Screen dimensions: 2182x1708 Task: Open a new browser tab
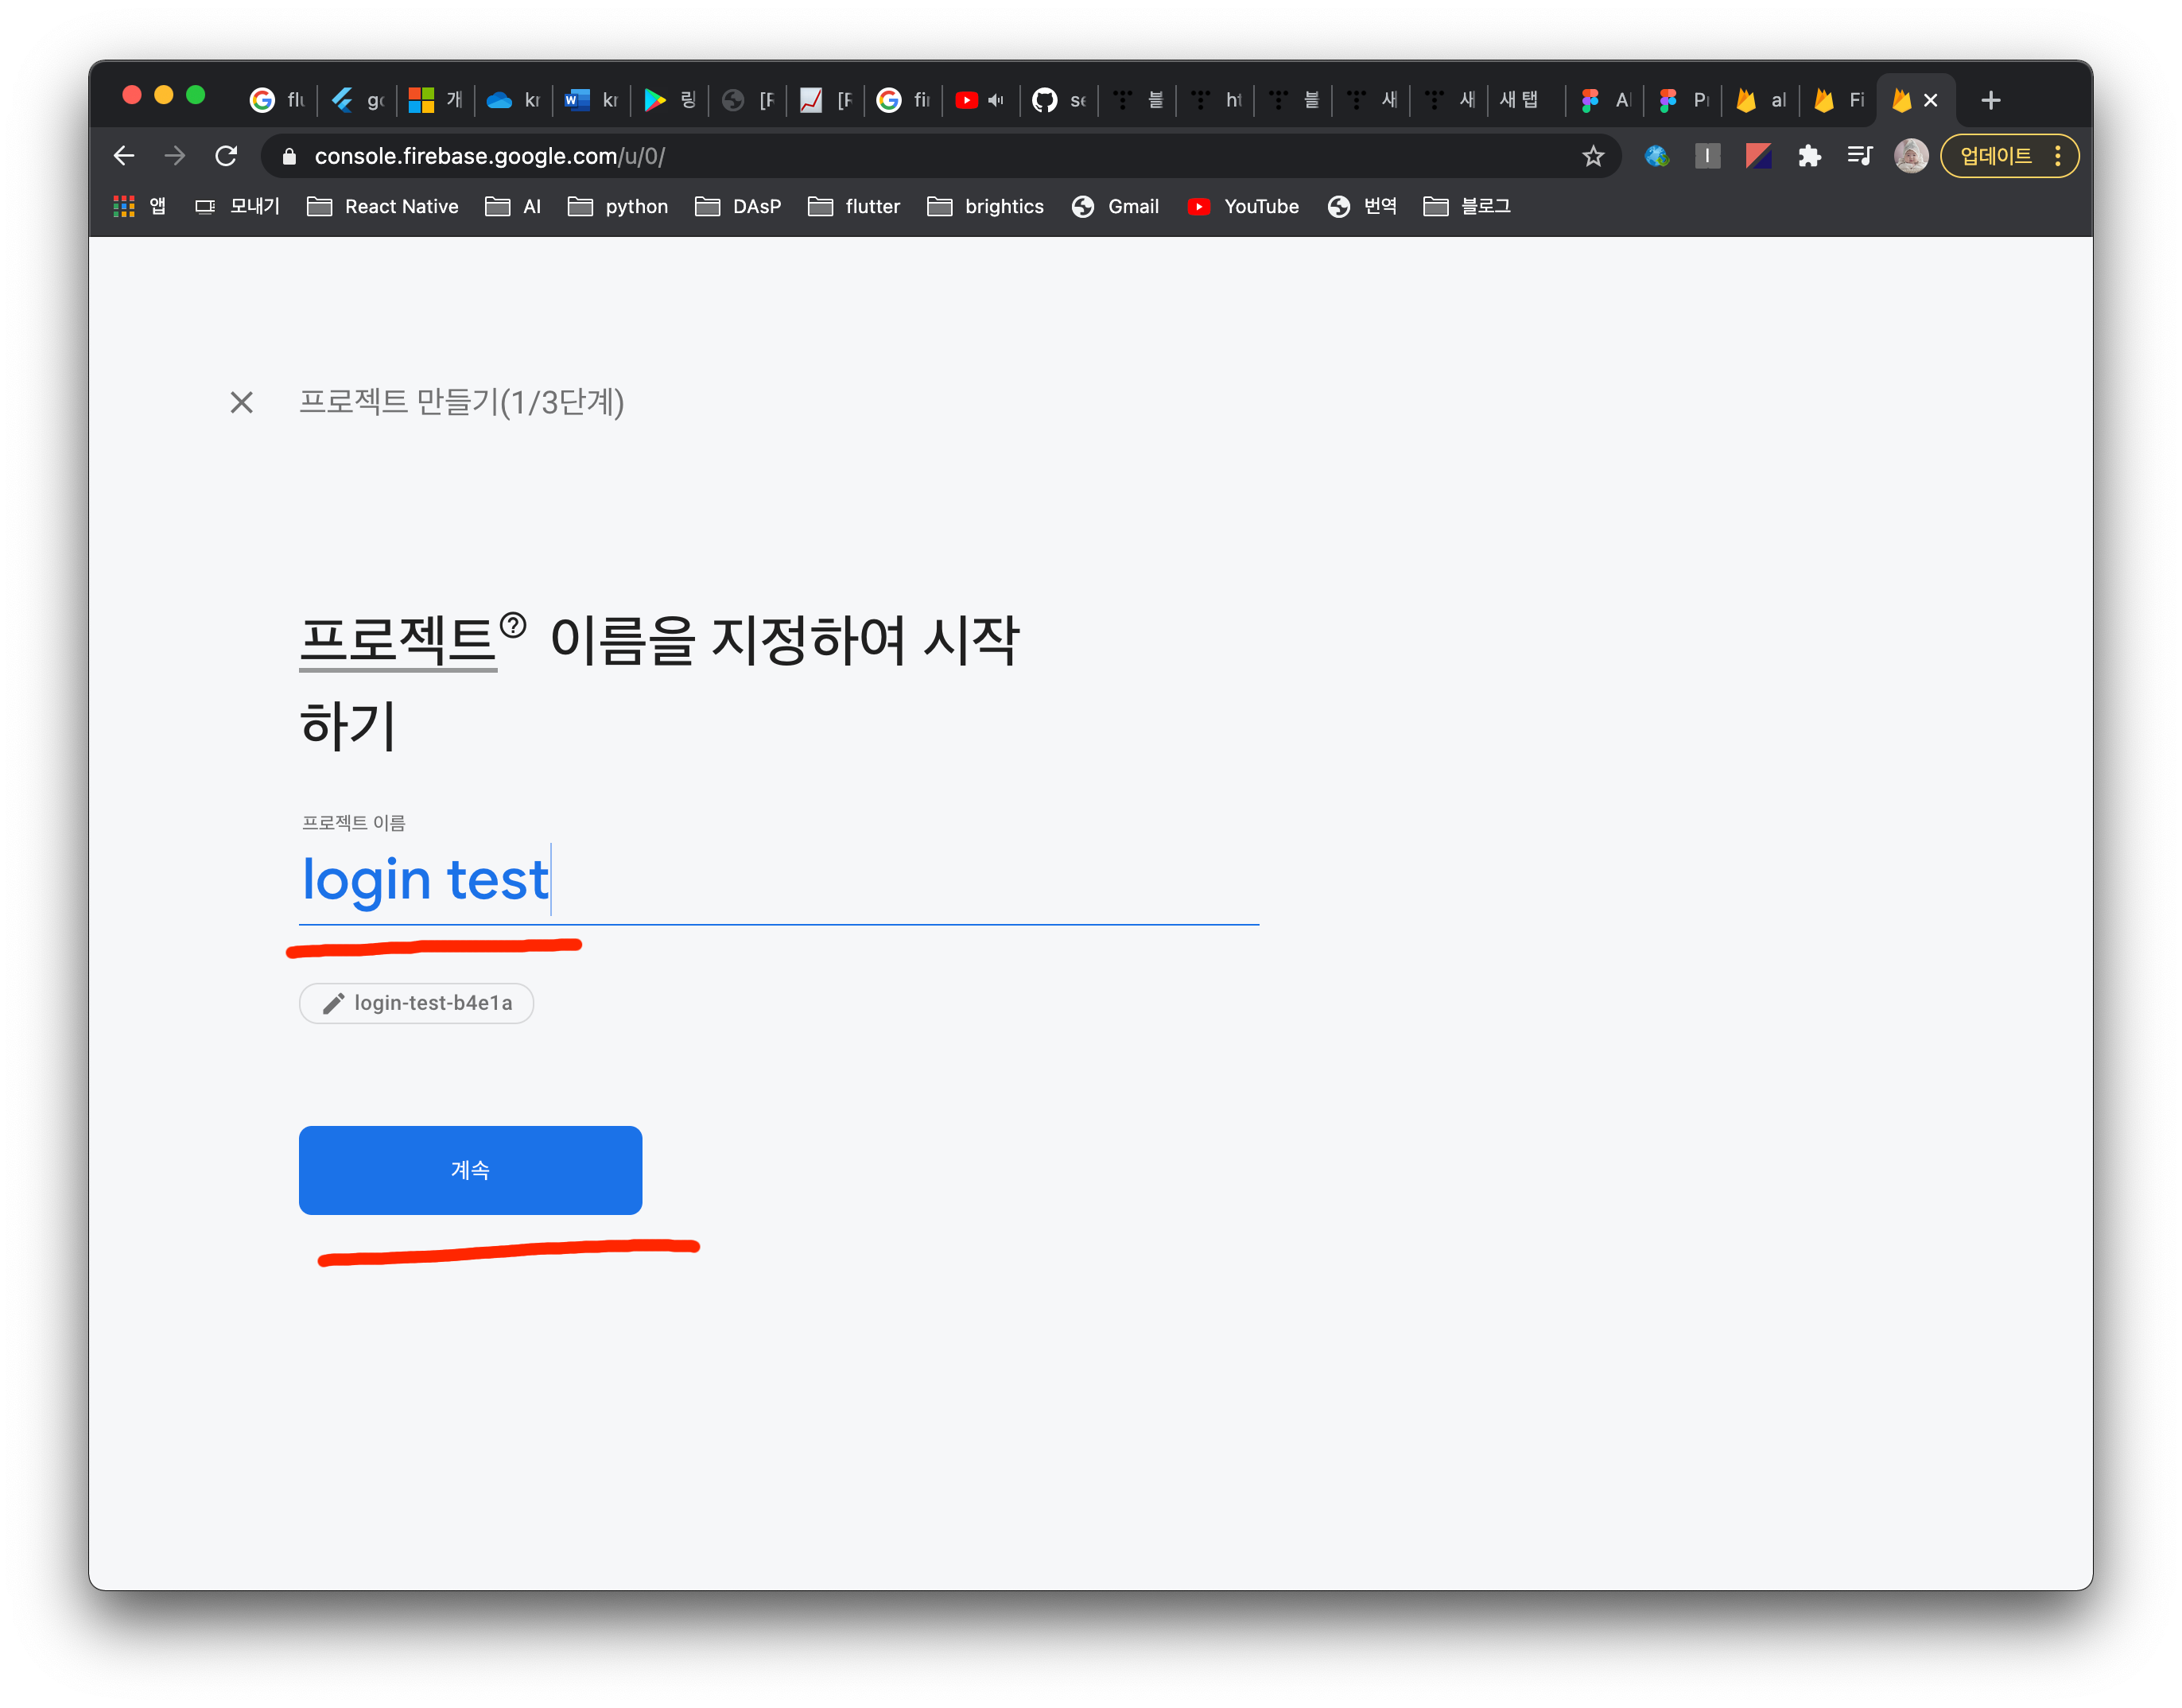(x=1990, y=100)
